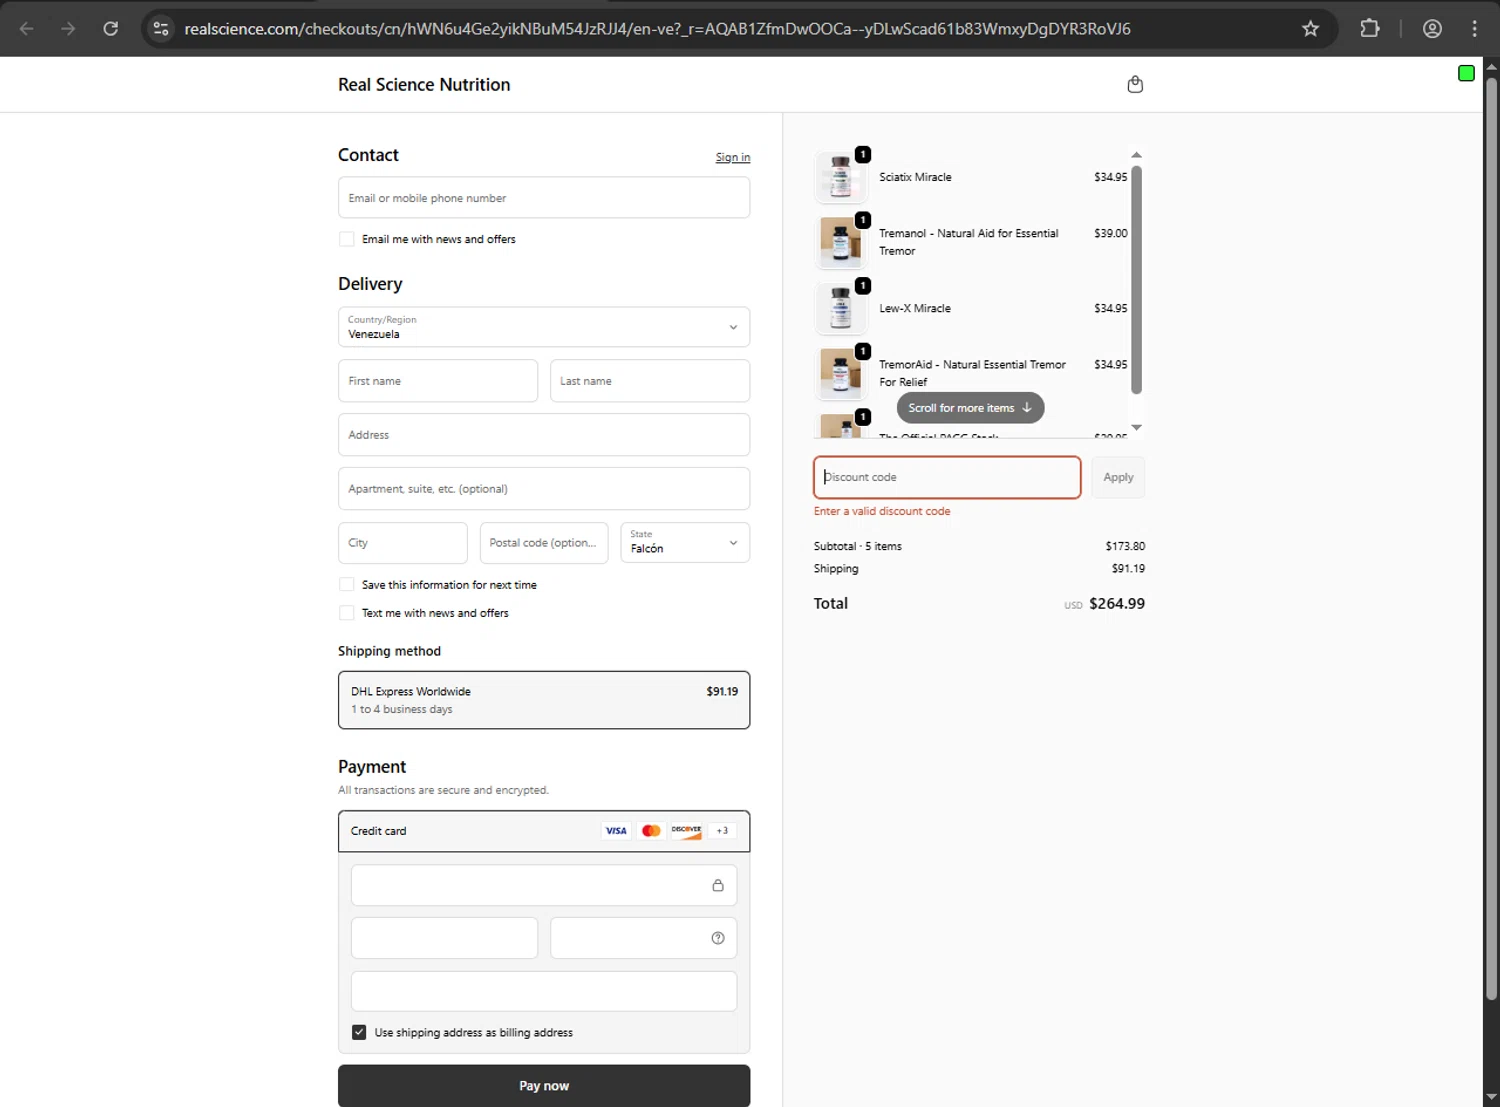Click the Lew-X Miracle item name
The image size is (1500, 1107).
915,308
